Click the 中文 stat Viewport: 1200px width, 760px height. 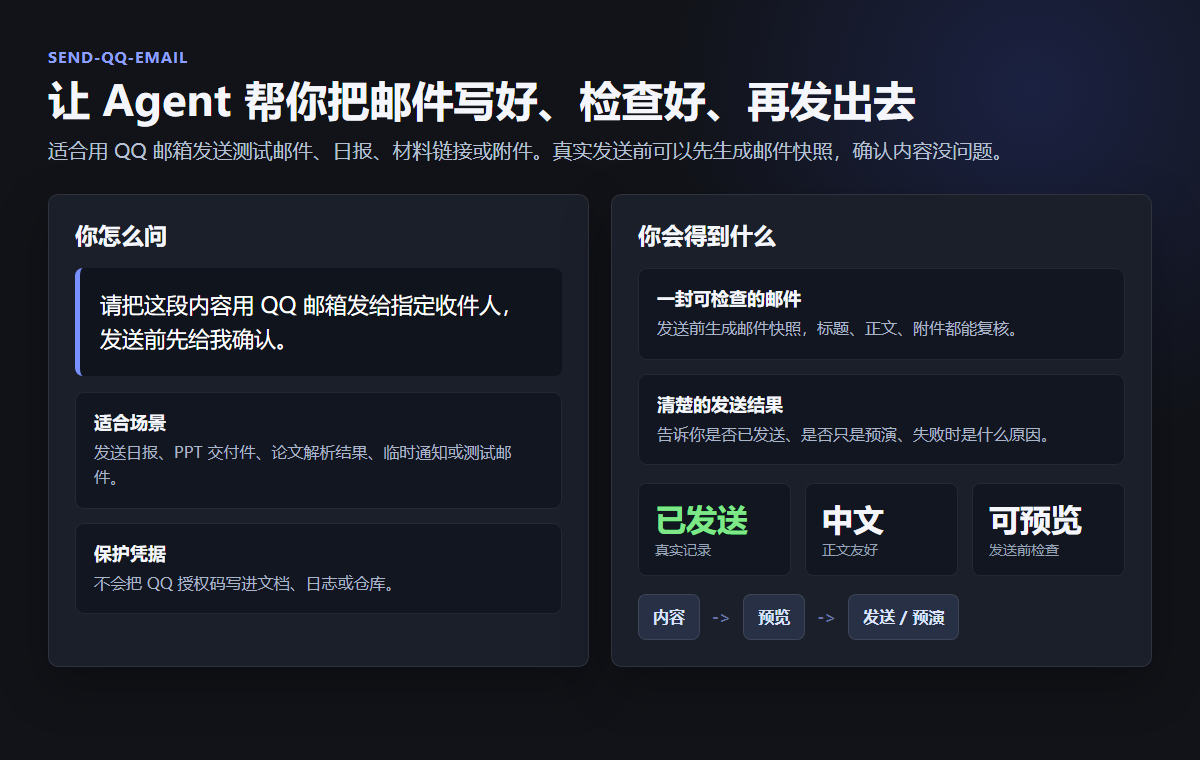(x=853, y=520)
